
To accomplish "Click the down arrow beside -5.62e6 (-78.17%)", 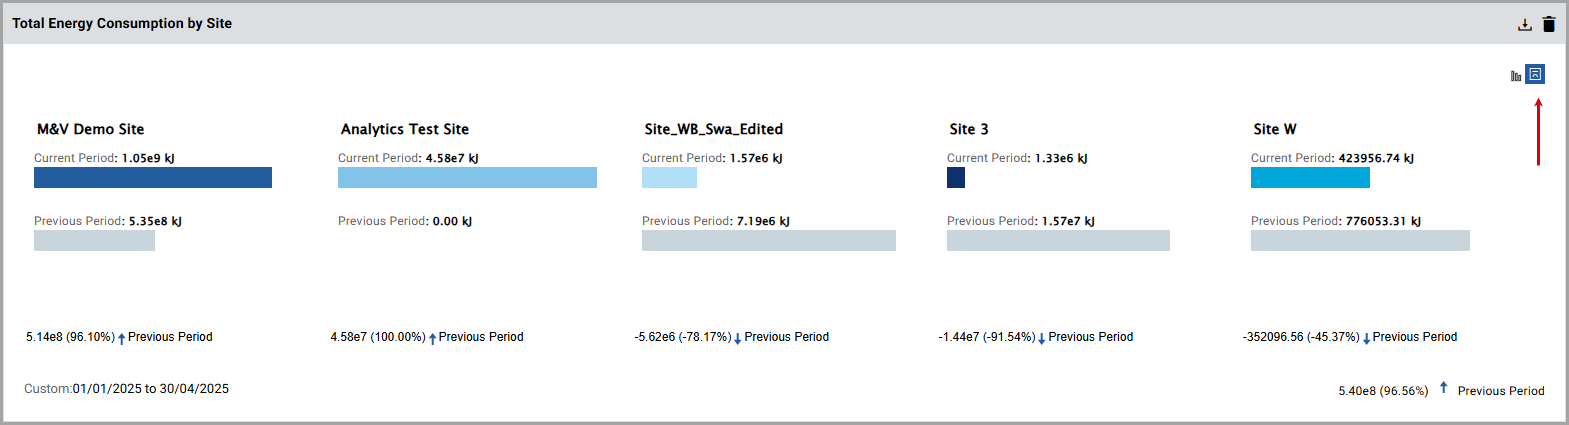I will point(738,338).
